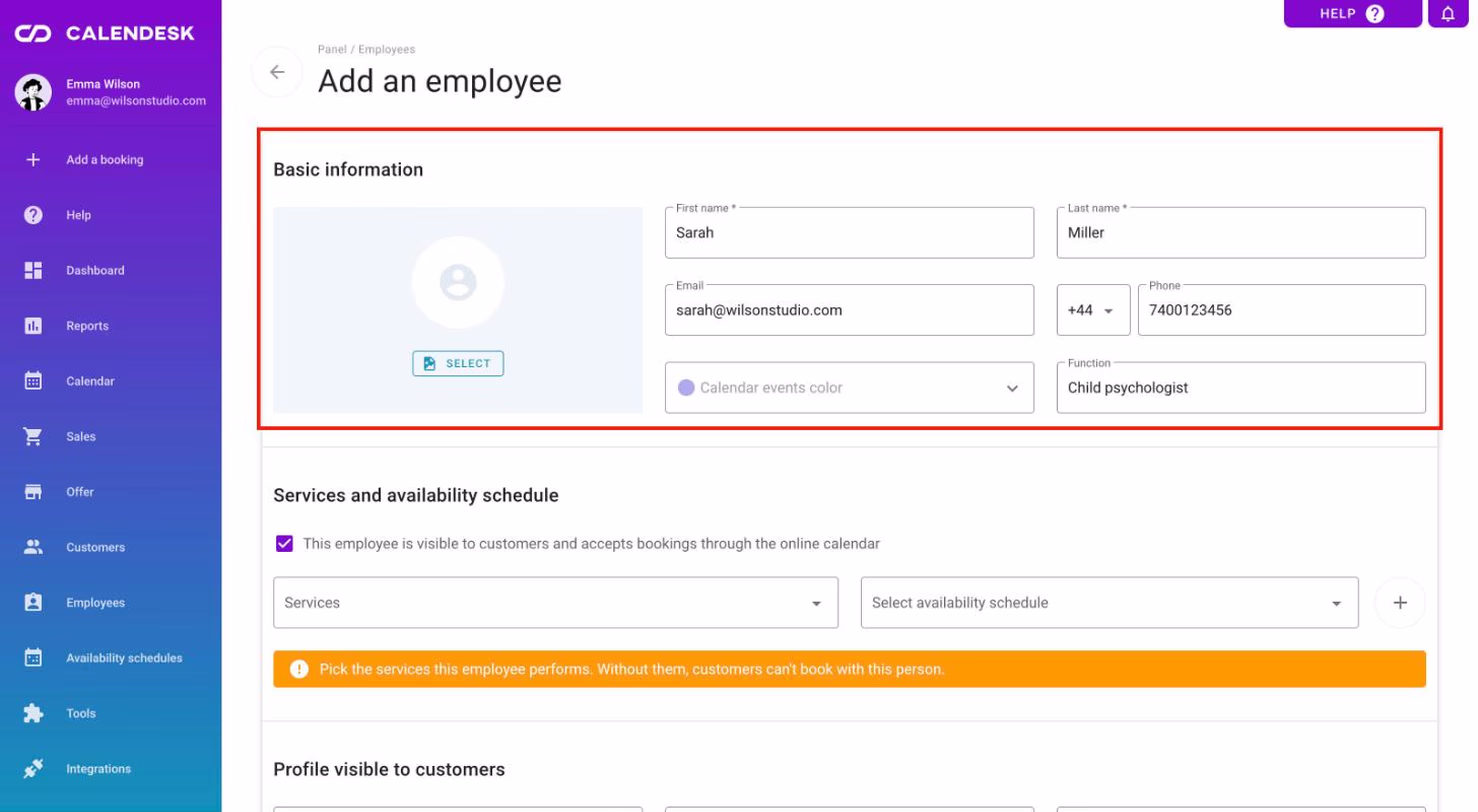This screenshot has width=1478, height=812.
Task: Click the SELECT photo button
Action: [x=458, y=363]
